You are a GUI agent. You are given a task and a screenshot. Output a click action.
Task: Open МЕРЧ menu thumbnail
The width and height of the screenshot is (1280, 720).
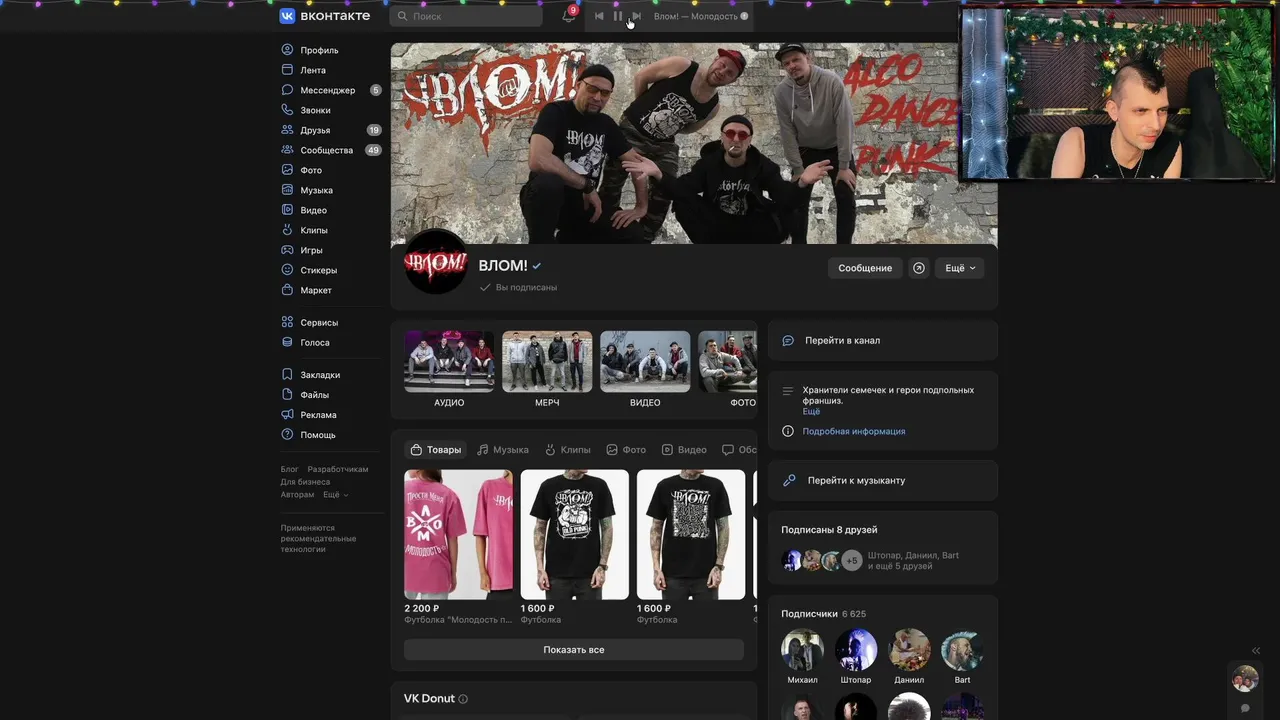tap(547, 369)
